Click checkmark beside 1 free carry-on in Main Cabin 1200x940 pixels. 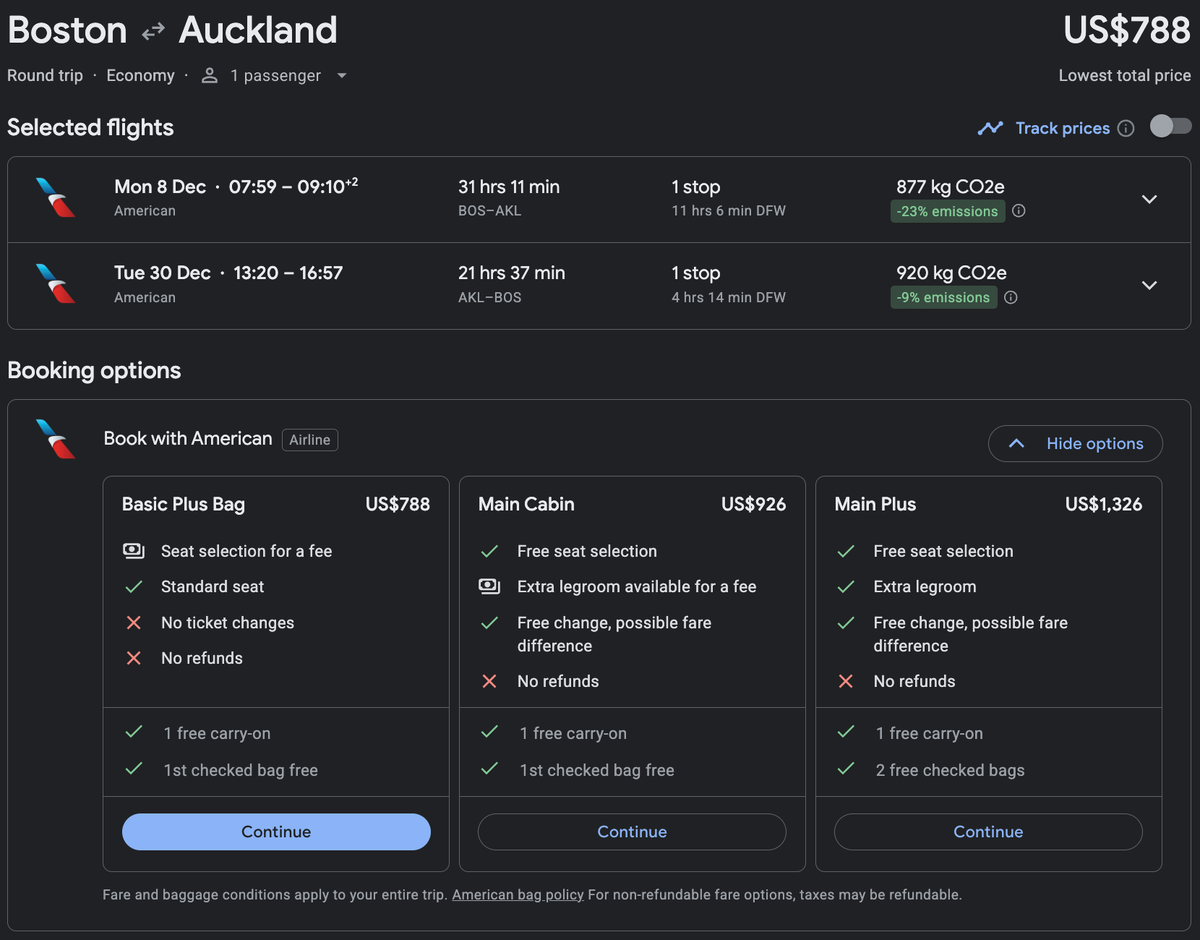(x=489, y=732)
